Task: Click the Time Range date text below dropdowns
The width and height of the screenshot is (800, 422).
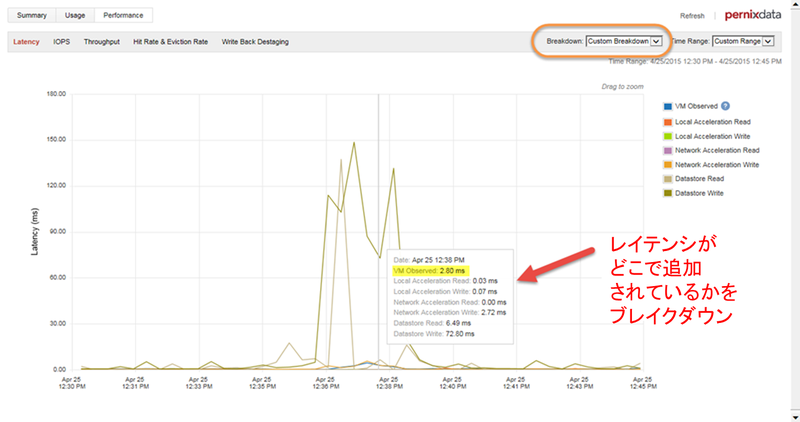Action: point(695,61)
